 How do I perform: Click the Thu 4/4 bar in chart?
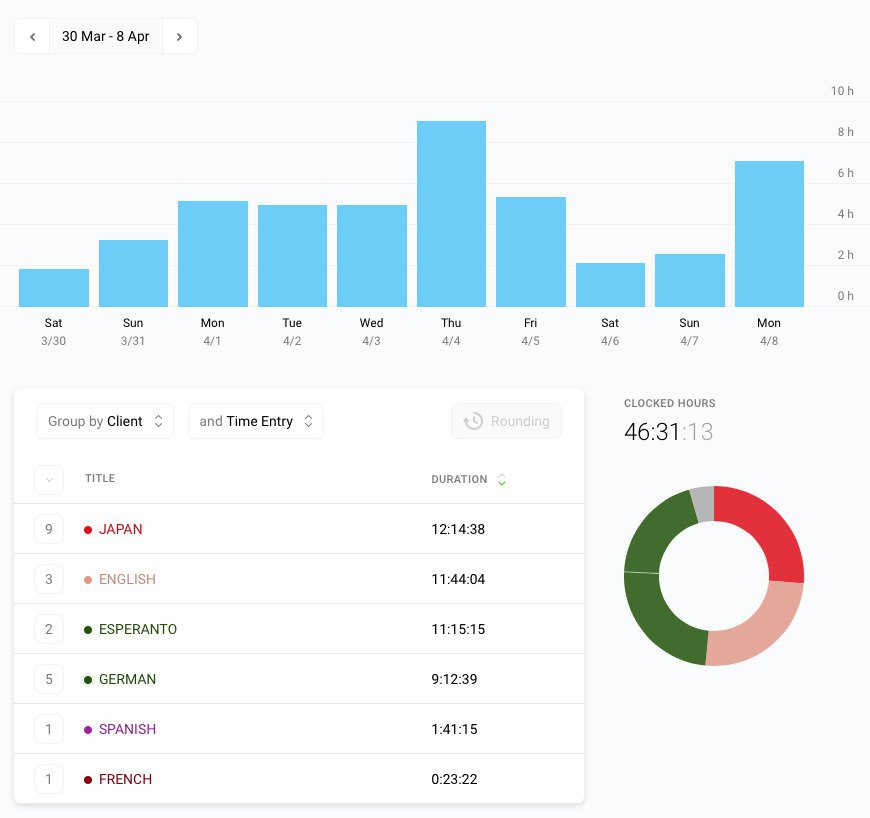coord(451,214)
